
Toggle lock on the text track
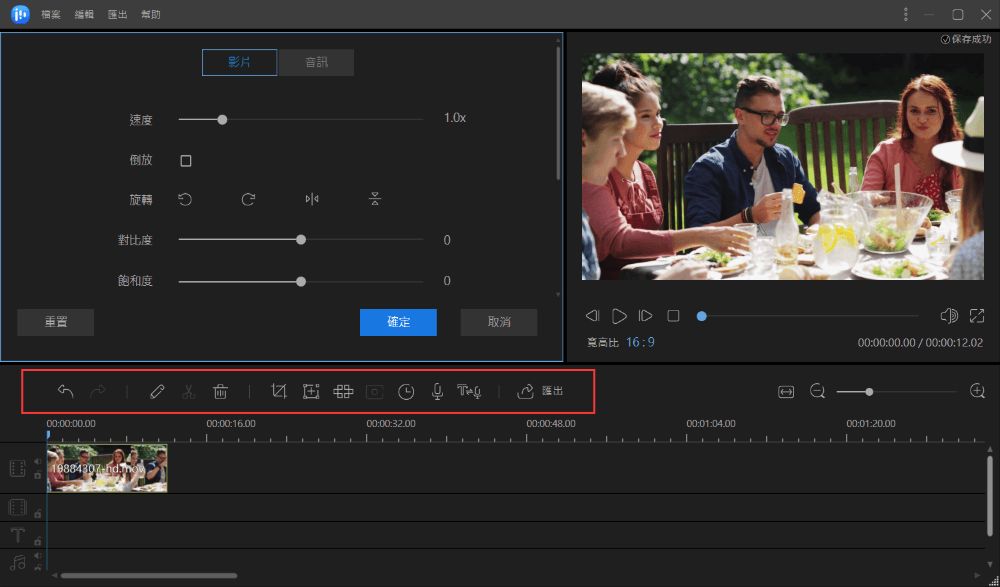click(38, 541)
